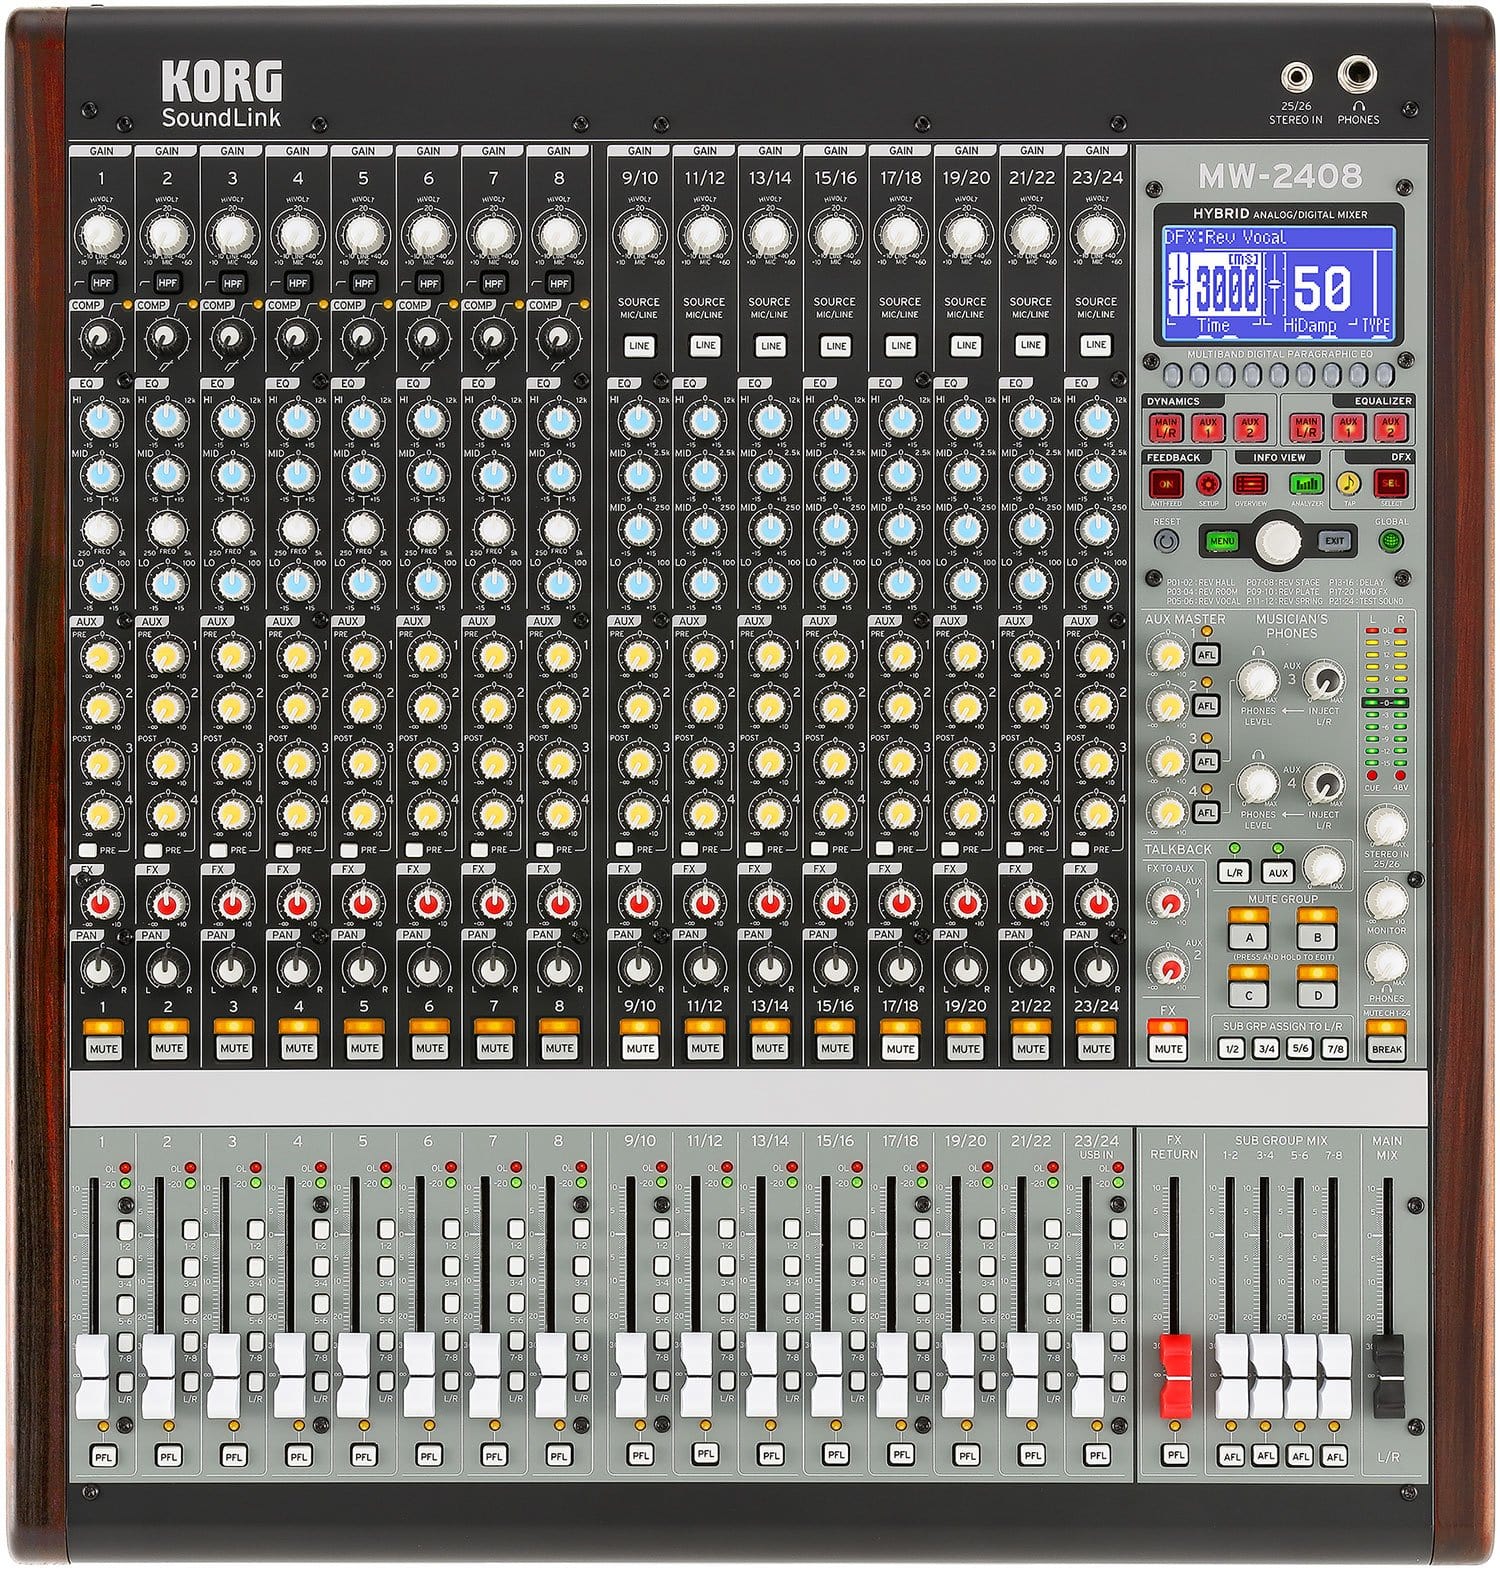The image size is (1500, 1570).
Task: Click the sub group 1-2 fader
Action: coord(1232,1375)
